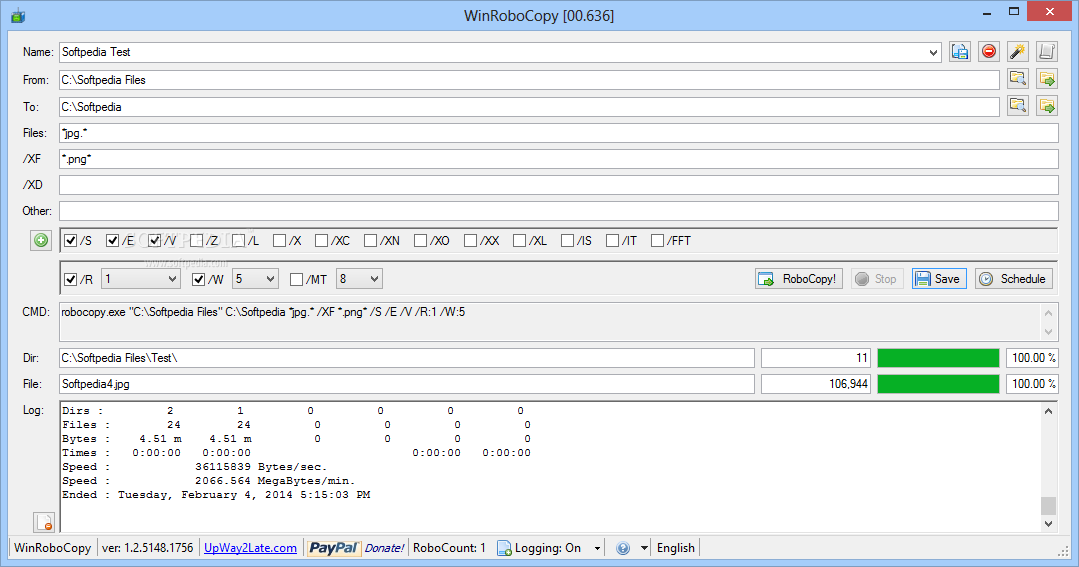The height and width of the screenshot is (567, 1079).
Task: Enable the /XX checkbox
Action: point(471,241)
